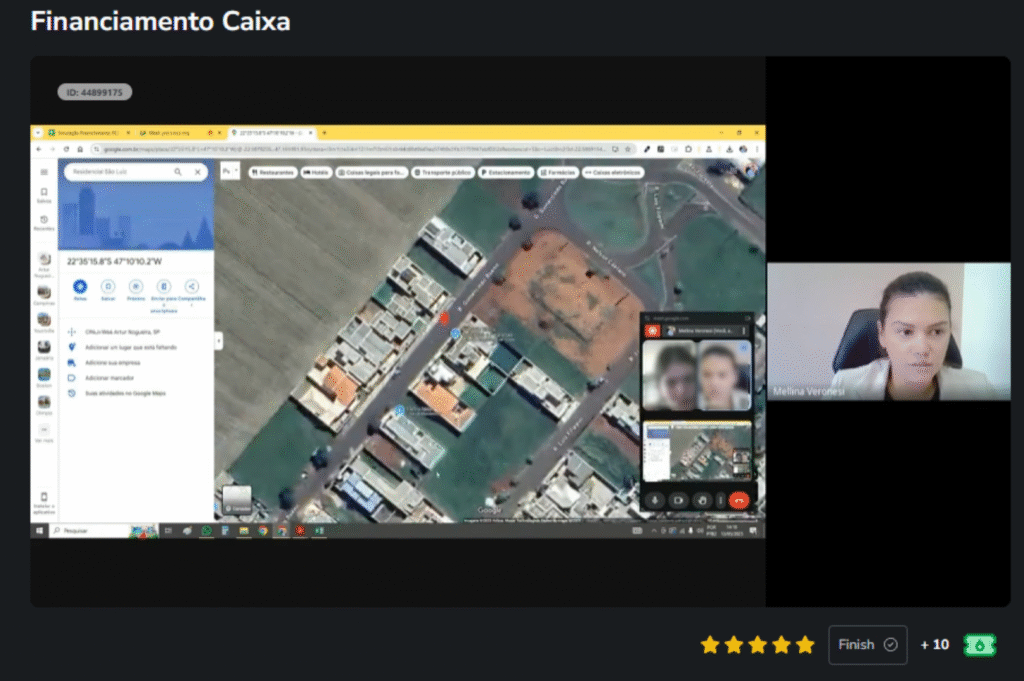1024x681 pixels.
Task: Open the Chrome three-dot menu
Action: click(756, 149)
